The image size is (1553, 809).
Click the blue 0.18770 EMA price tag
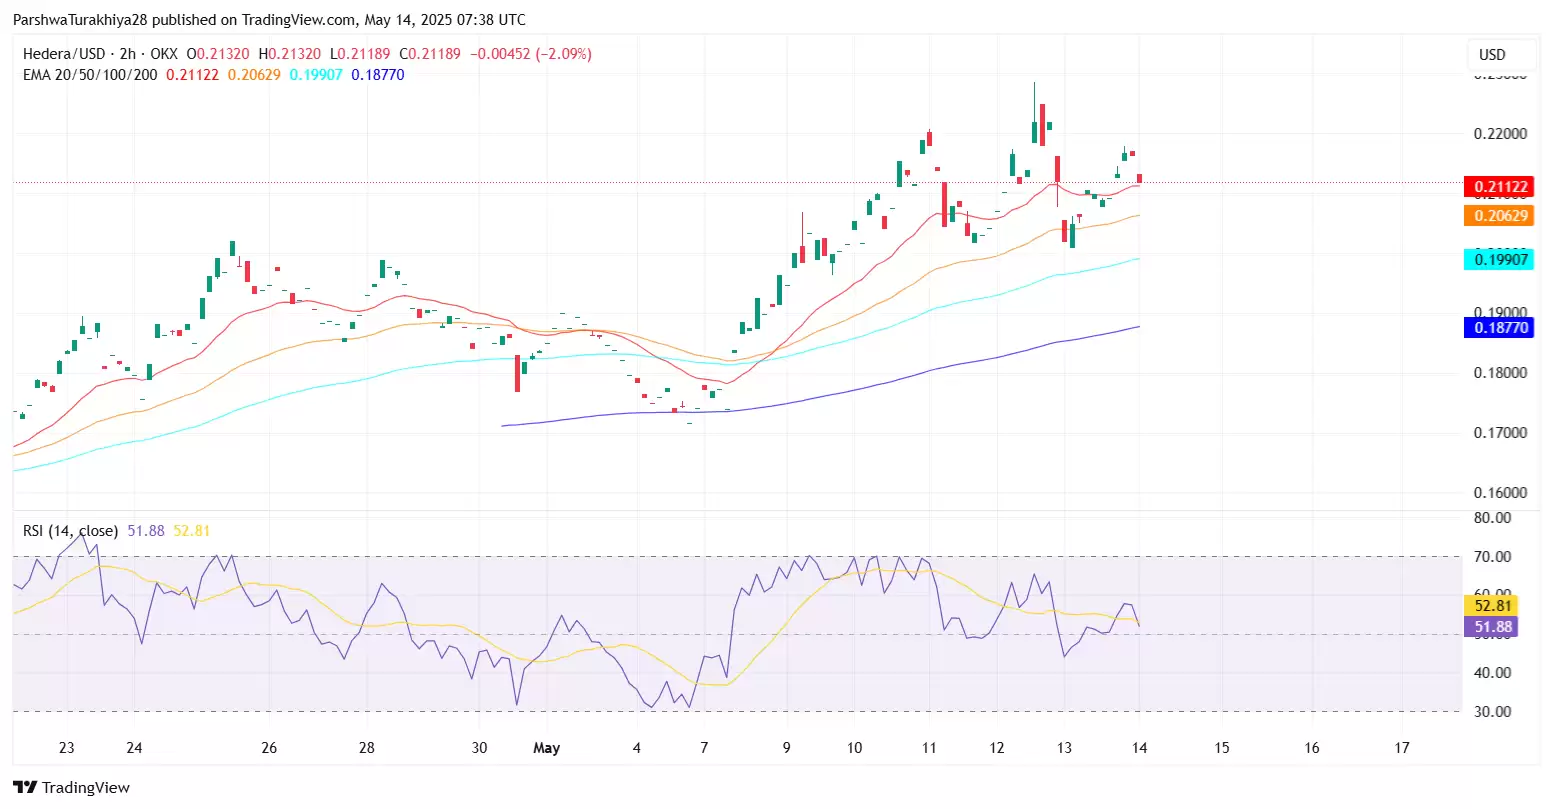pyautogui.click(x=1497, y=328)
